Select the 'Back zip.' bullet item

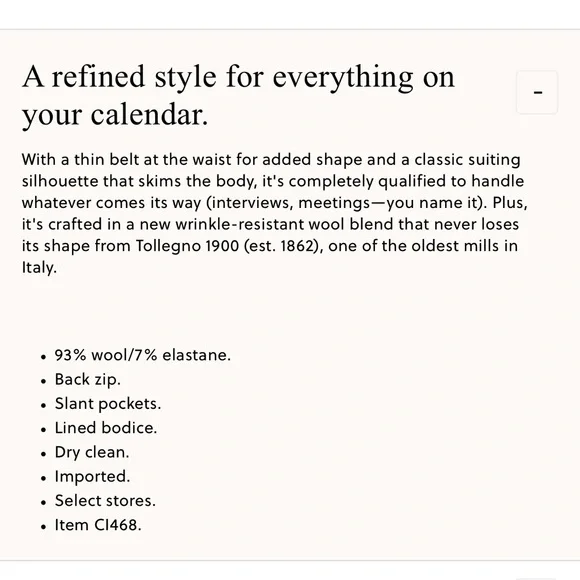88,380
